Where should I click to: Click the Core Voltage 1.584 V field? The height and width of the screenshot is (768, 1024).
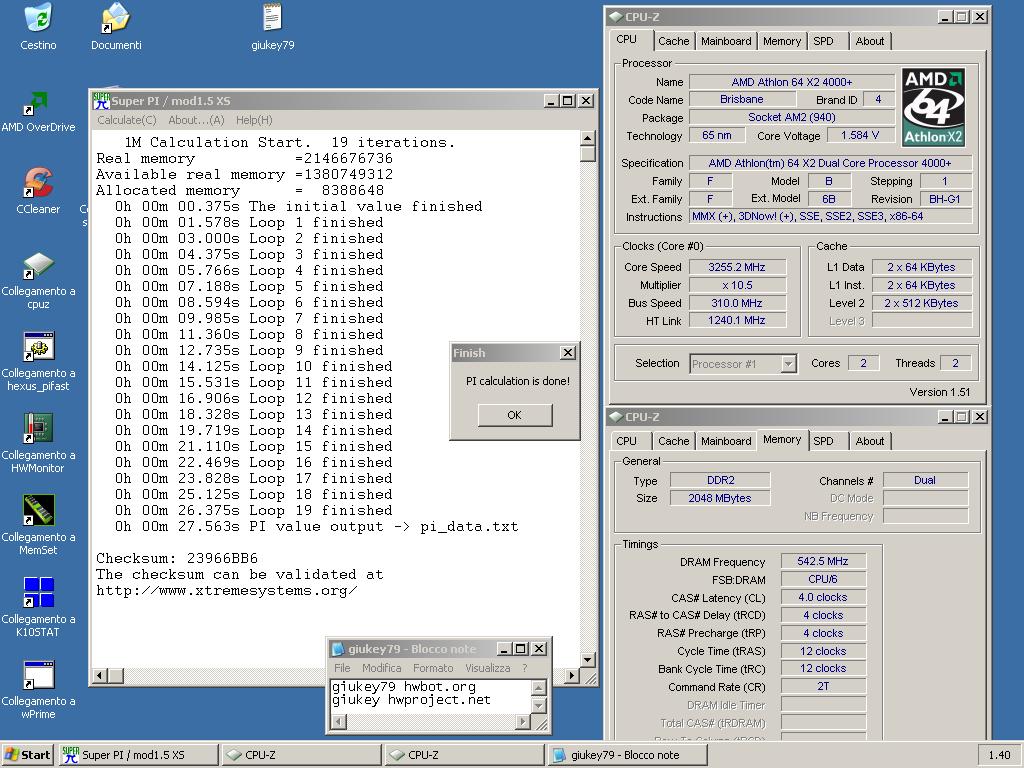coord(859,135)
